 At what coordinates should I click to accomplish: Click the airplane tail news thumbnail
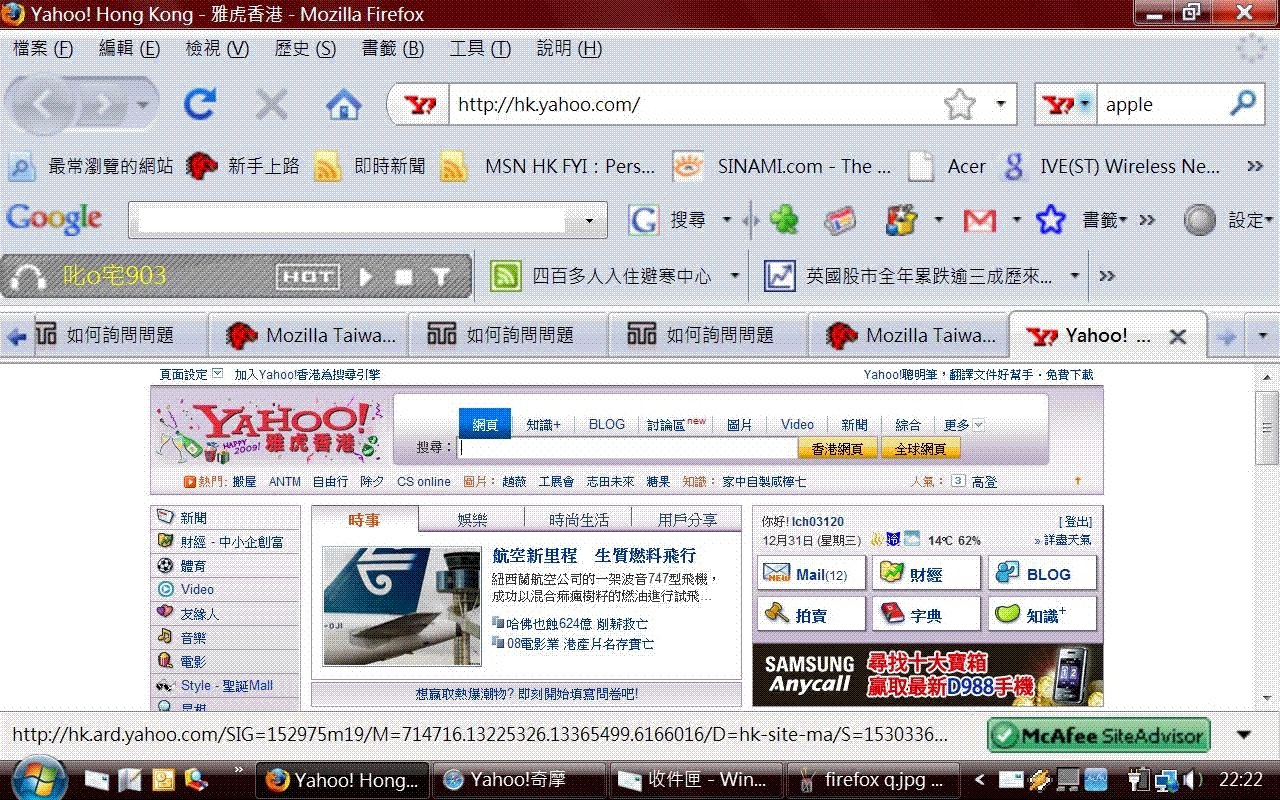(x=402, y=605)
